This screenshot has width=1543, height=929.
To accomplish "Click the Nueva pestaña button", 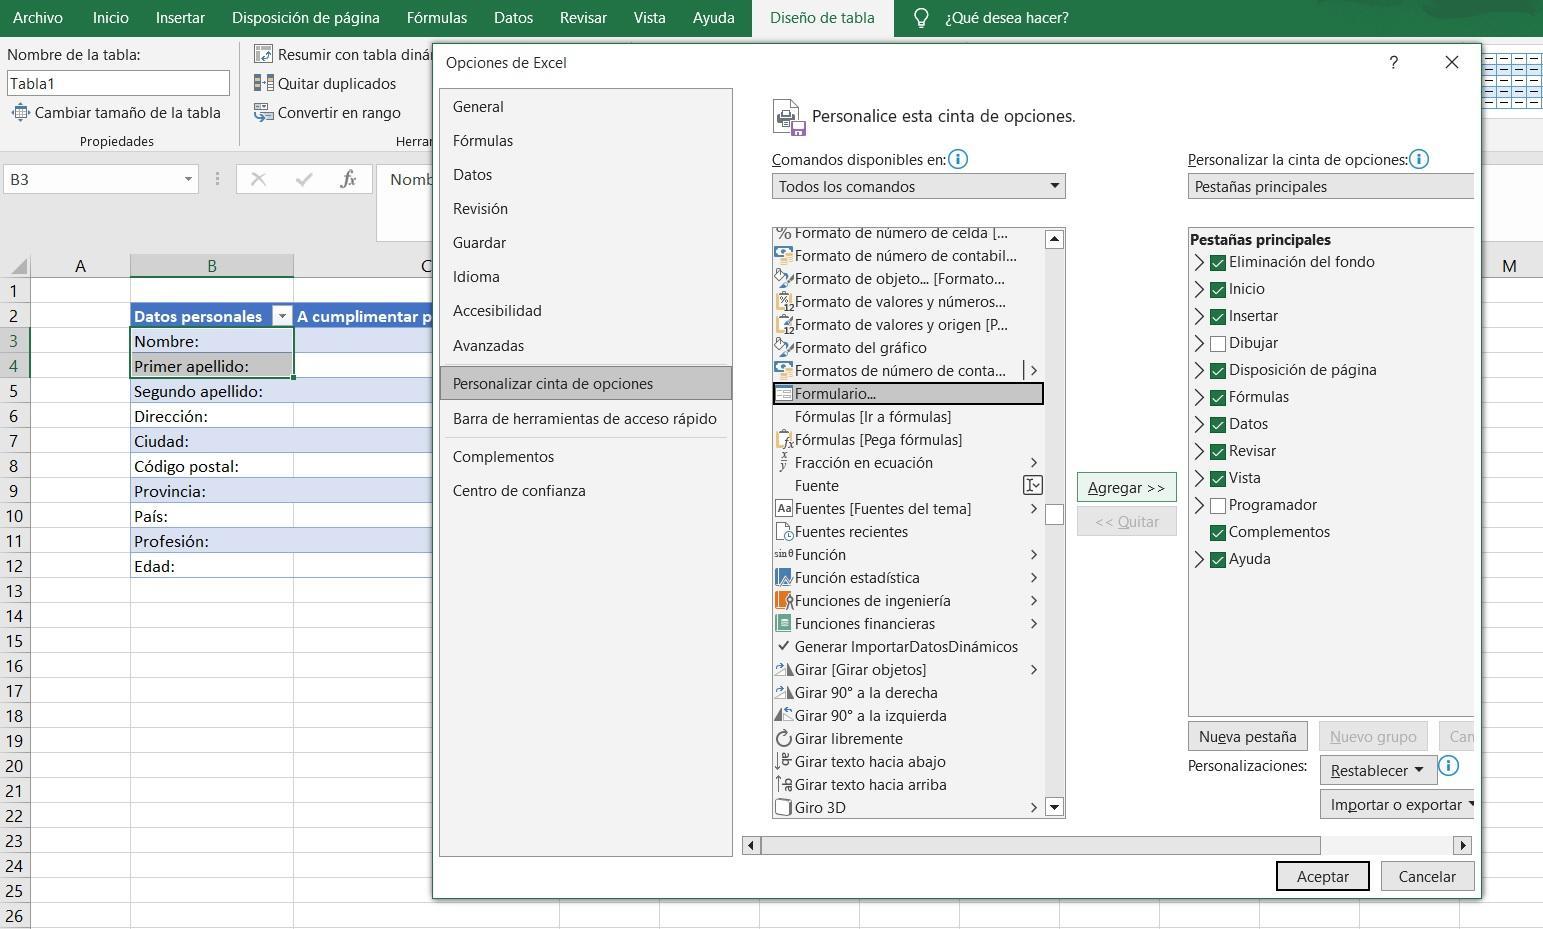I will coord(1246,736).
